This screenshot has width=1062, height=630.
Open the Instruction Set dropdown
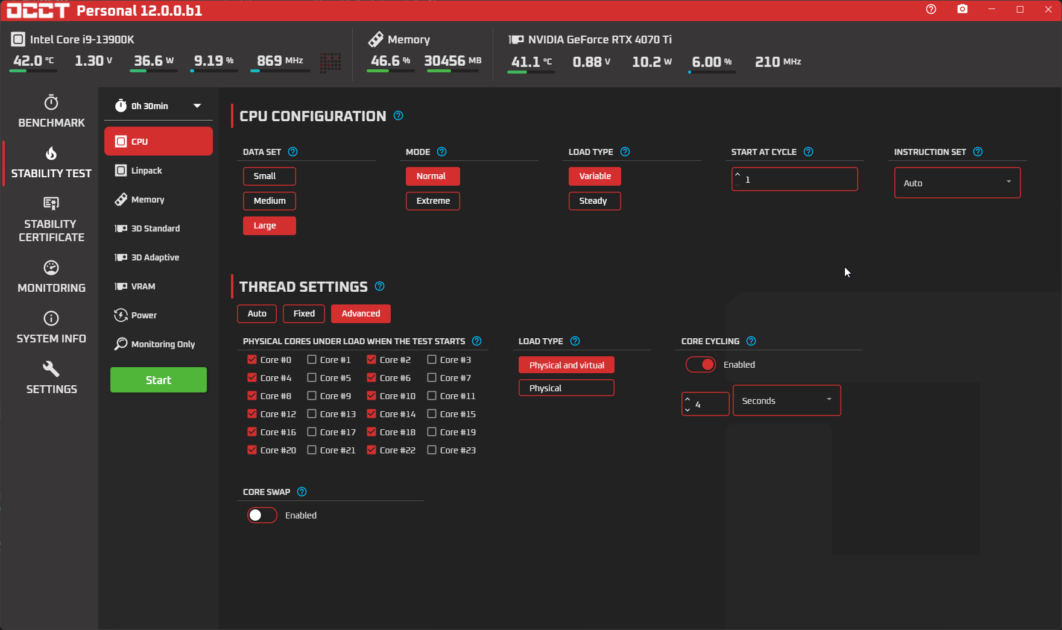(x=956, y=182)
